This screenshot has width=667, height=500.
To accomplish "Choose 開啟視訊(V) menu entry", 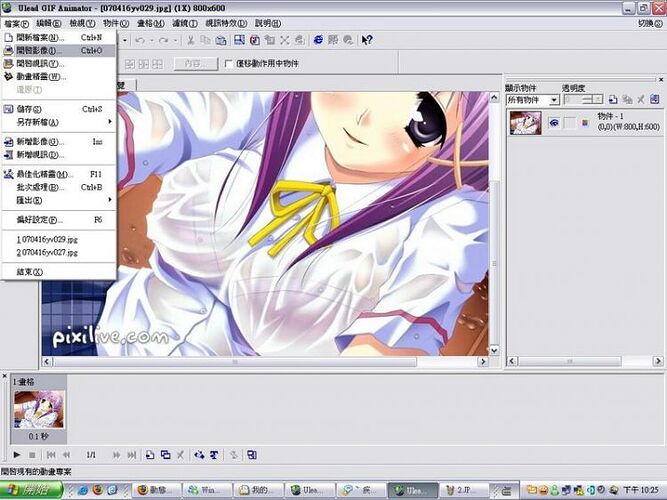I will pyautogui.click(x=59, y=64).
